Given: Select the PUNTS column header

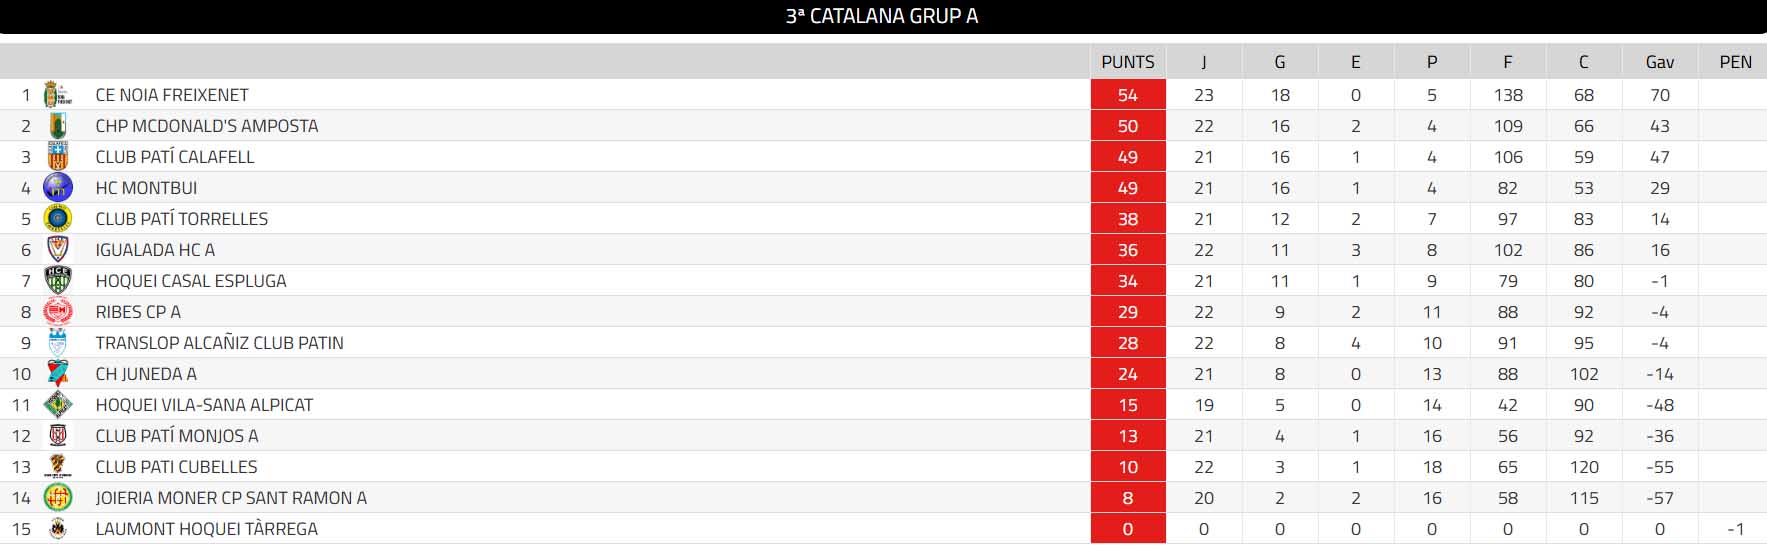Looking at the screenshot, I should (x=1128, y=62).
